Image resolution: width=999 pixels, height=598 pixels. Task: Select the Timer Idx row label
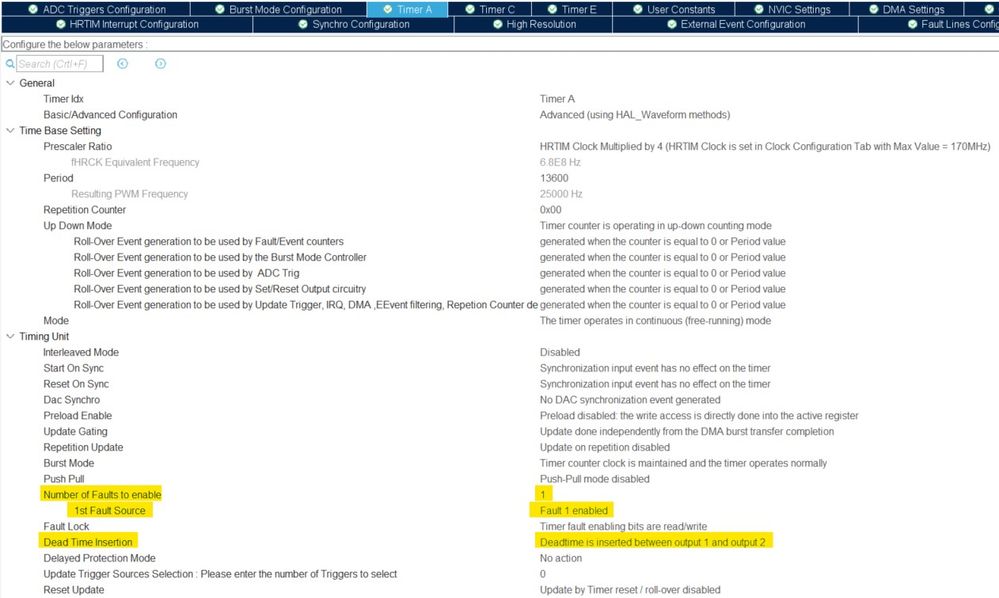(x=63, y=99)
